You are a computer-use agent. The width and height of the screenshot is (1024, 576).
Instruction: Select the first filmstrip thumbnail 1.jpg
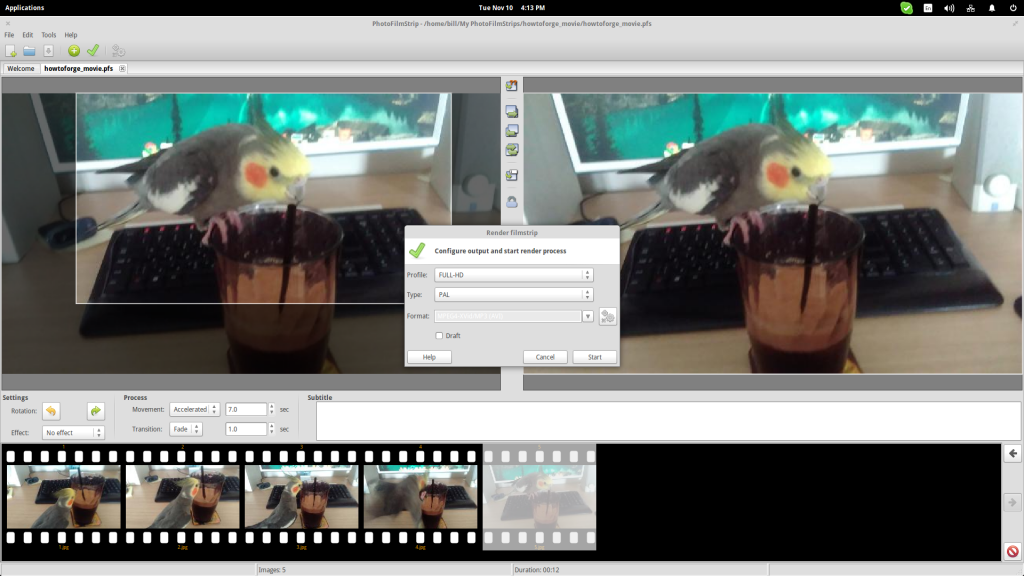[x=63, y=497]
